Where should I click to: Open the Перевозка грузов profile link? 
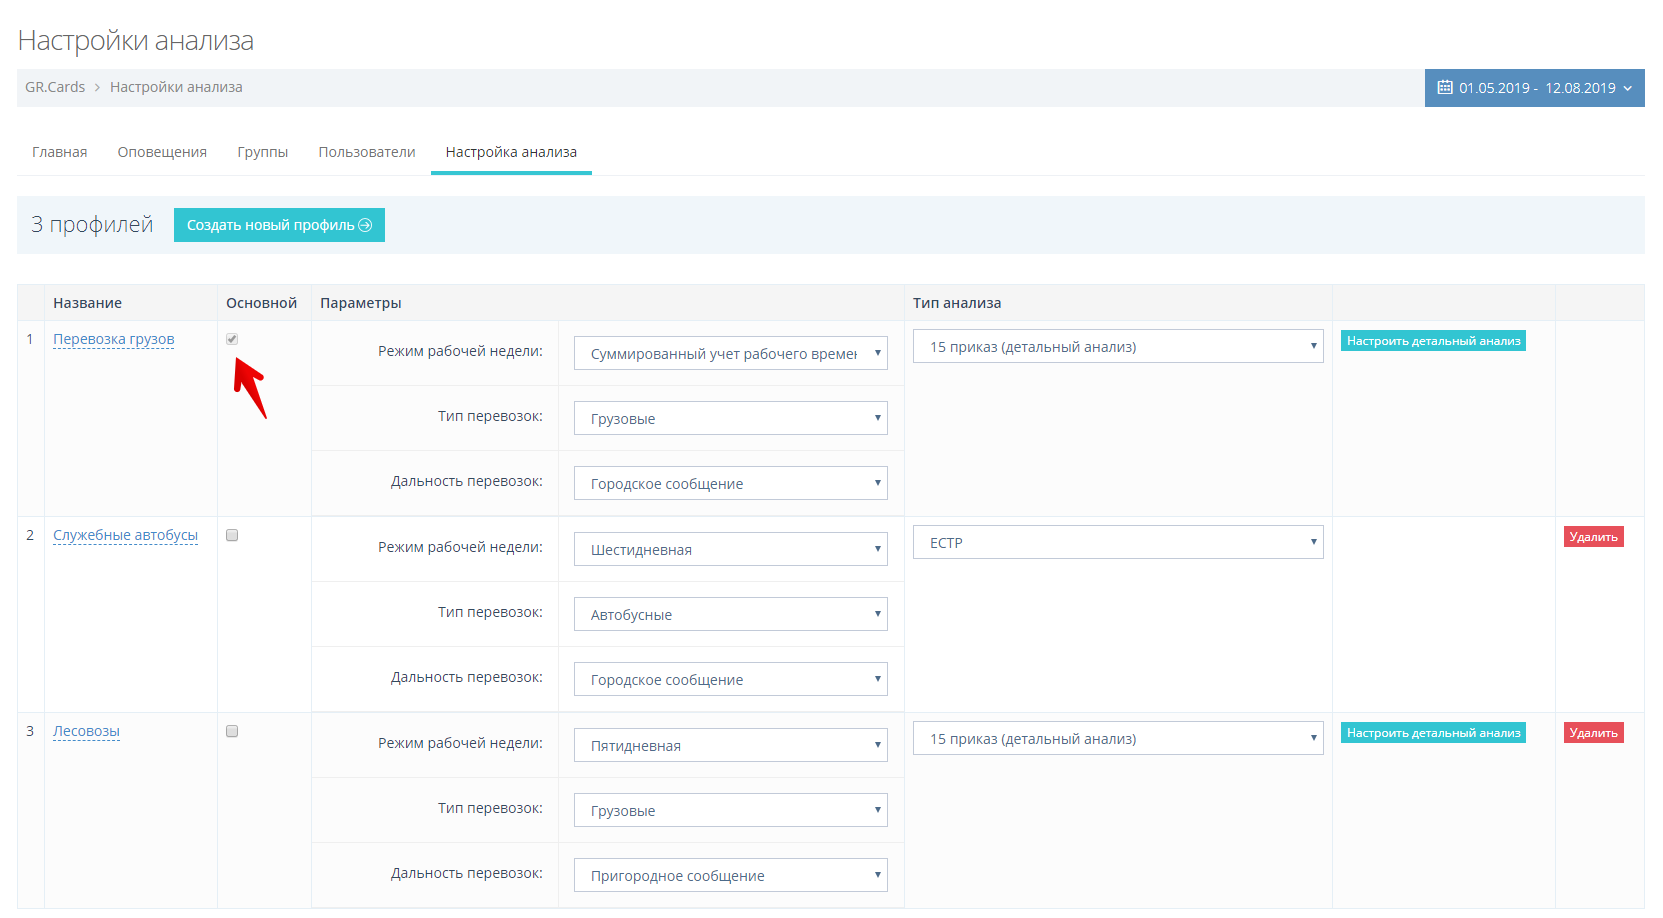click(x=113, y=339)
